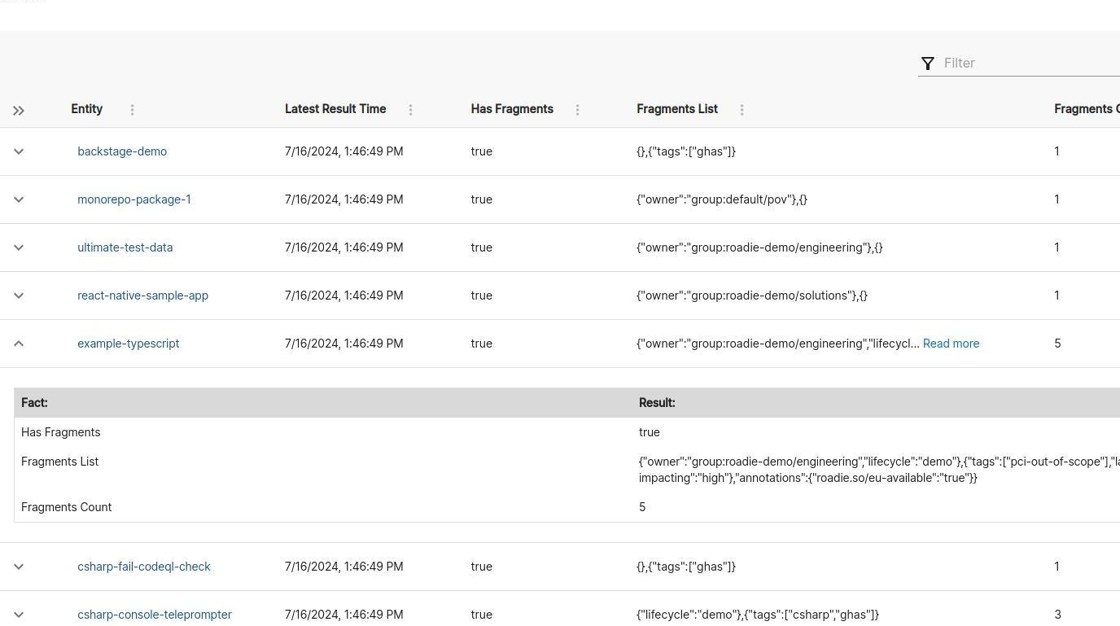Screen dimensions: 1120x626
Task: Expand the ultimate-test-data row
Action: pos(19,247)
